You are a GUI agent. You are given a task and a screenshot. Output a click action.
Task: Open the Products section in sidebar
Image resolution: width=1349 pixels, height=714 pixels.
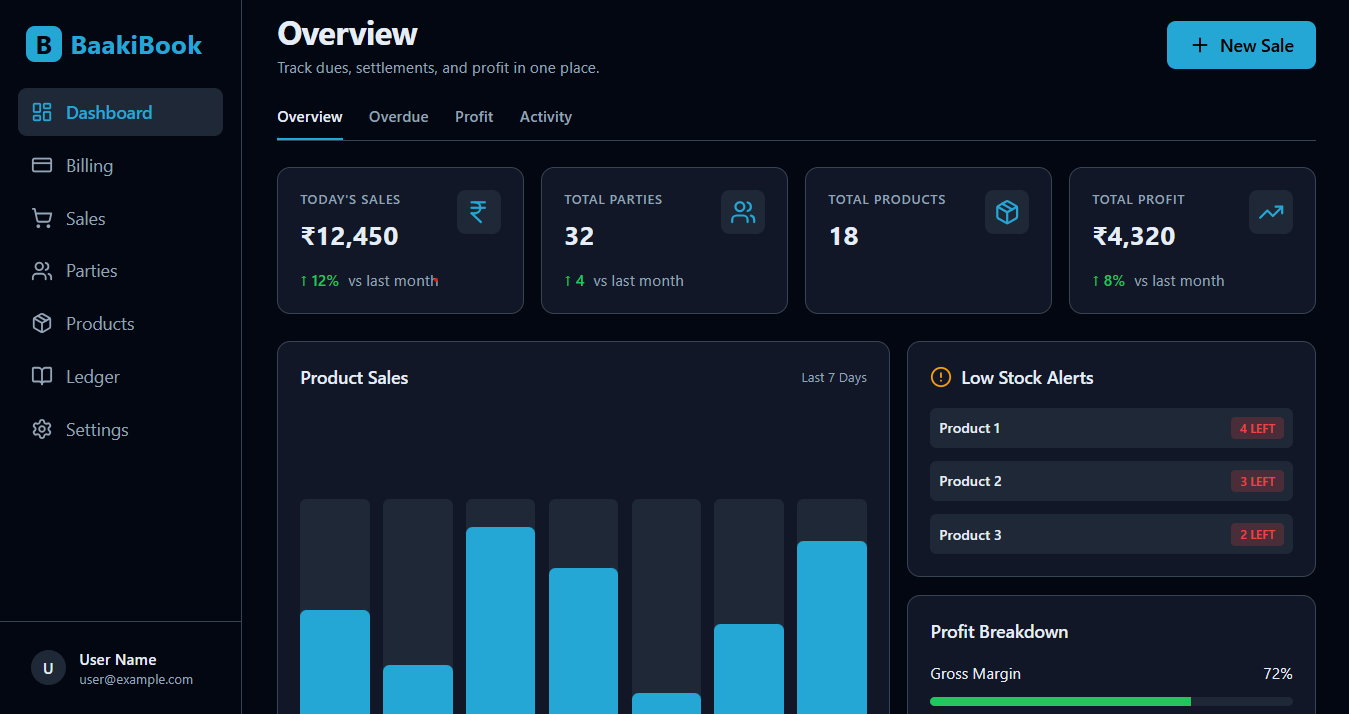tap(99, 324)
